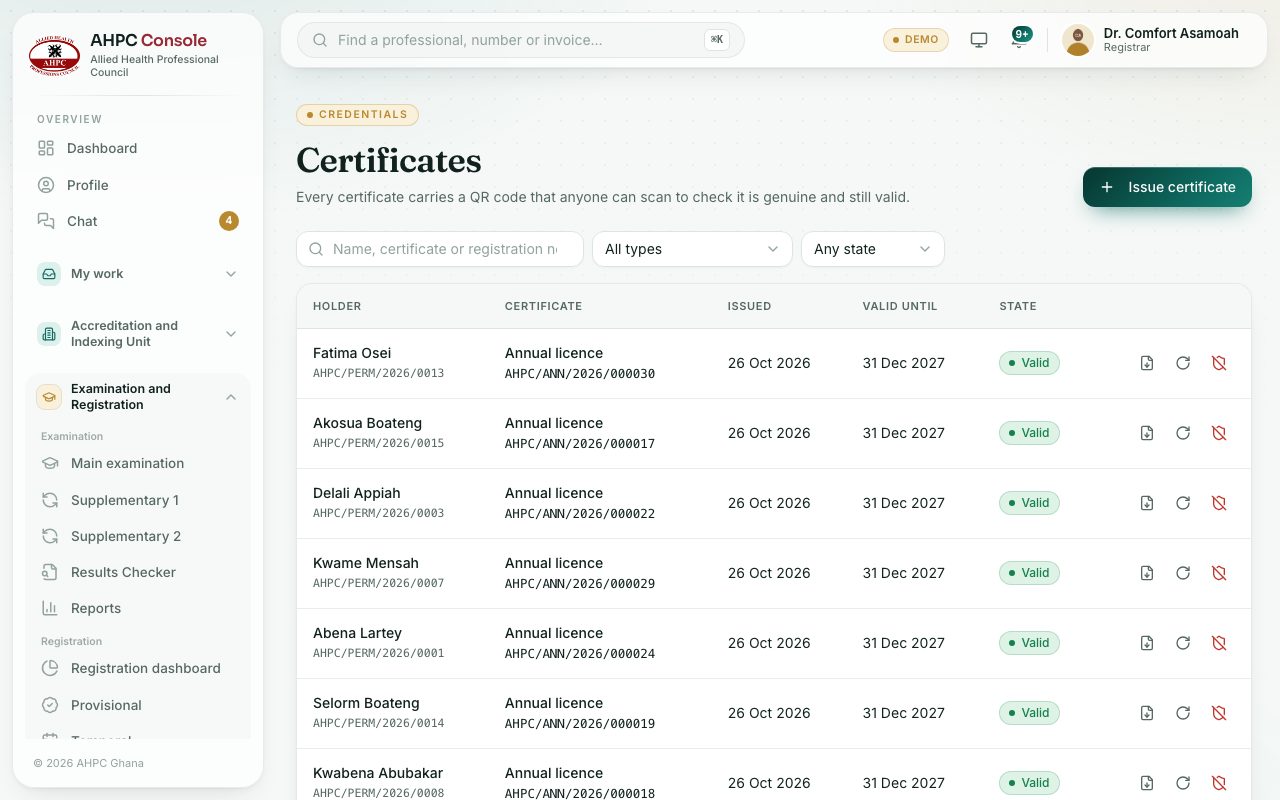
Task: Renew Fatima Osei's annual licence
Action: click(1183, 363)
